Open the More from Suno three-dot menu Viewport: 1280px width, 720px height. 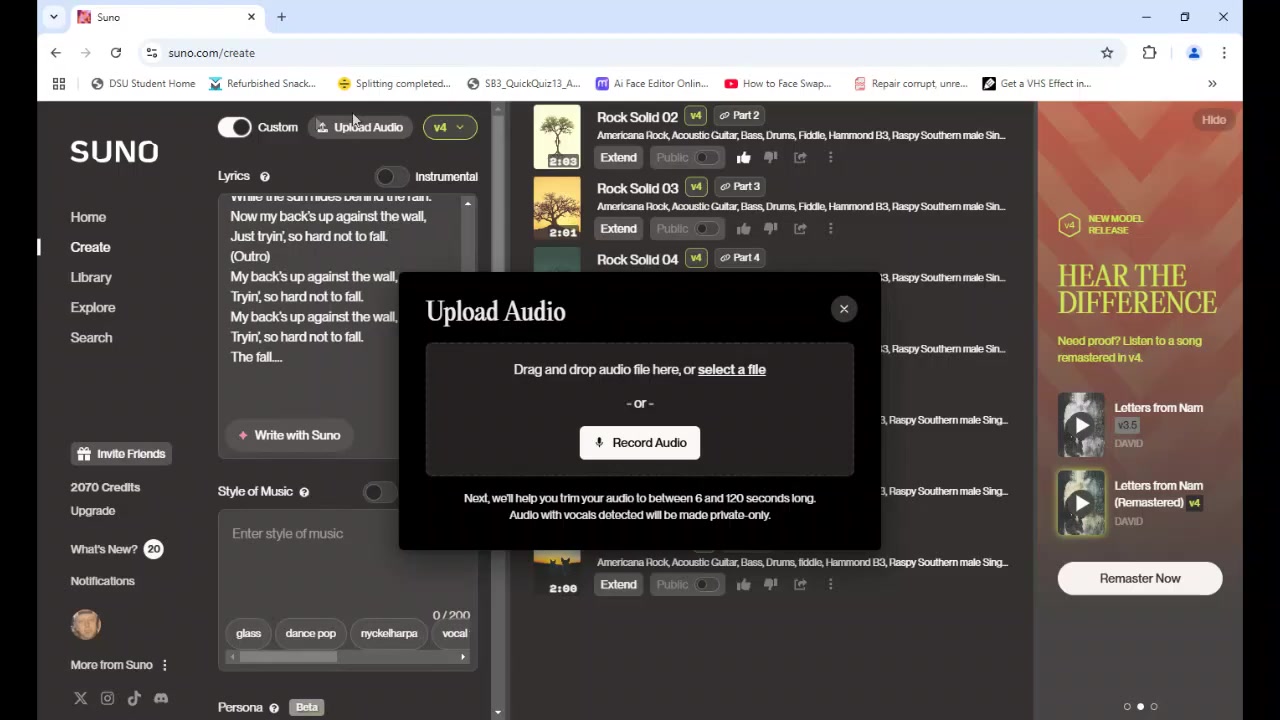click(165, 665)
